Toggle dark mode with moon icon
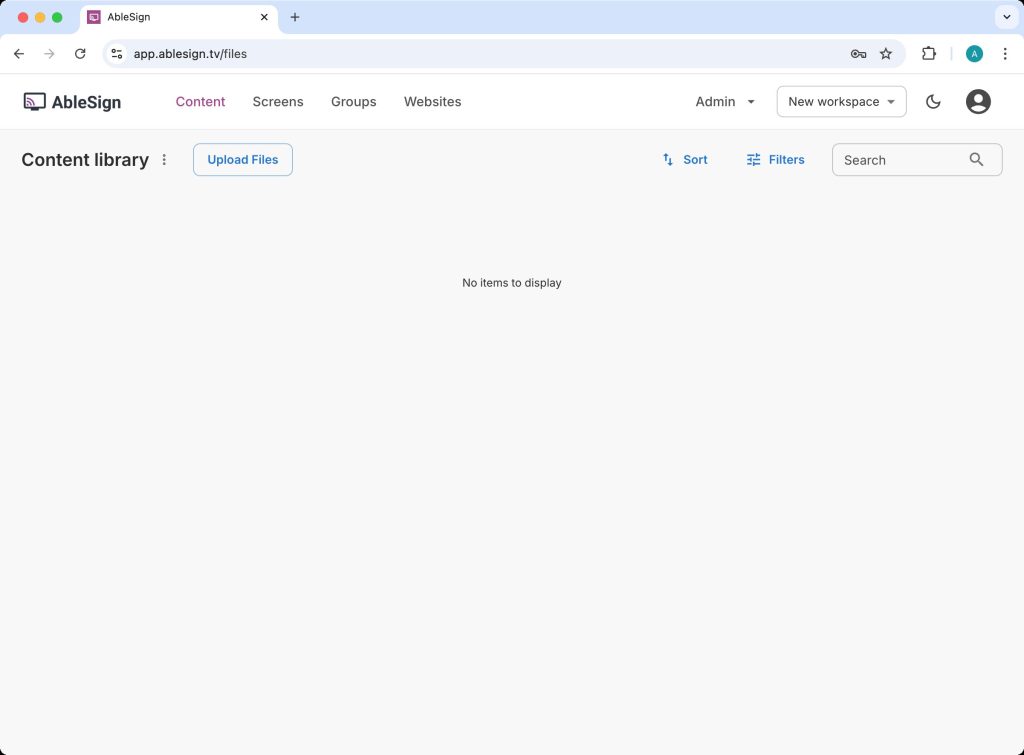The height and width of the screenshot is (755, 1024). click(933, 101)
